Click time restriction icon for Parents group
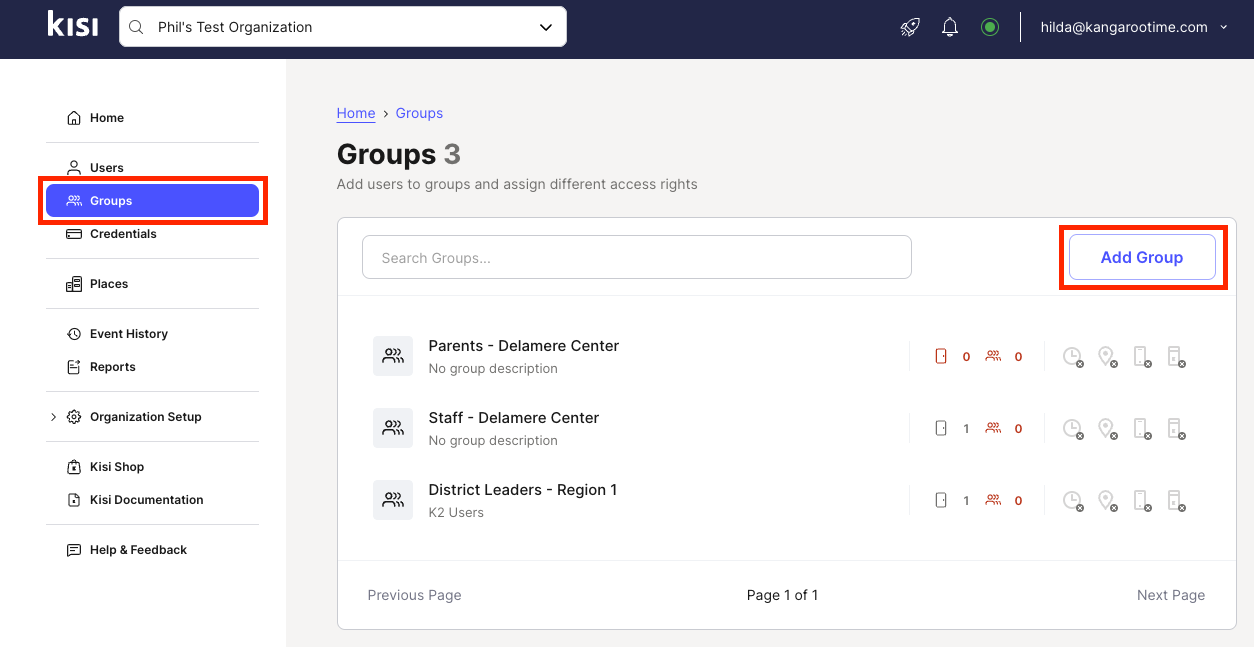The image size is (1254, 647). [1072, 356]
